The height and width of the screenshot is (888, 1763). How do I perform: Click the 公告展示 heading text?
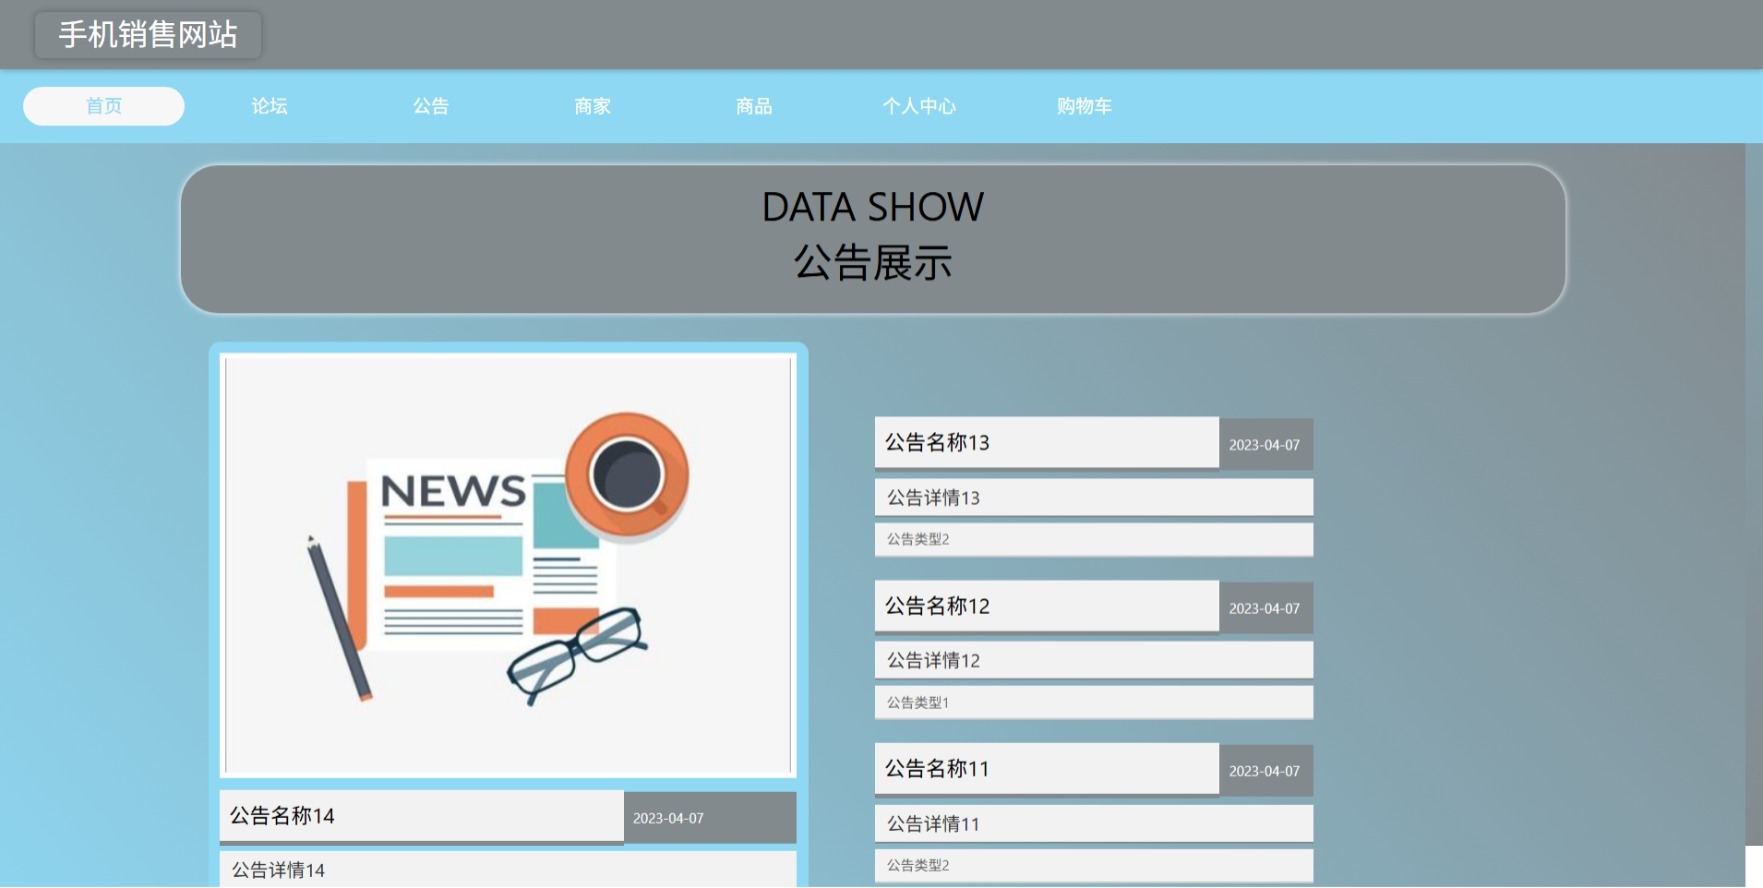[873, 263]
